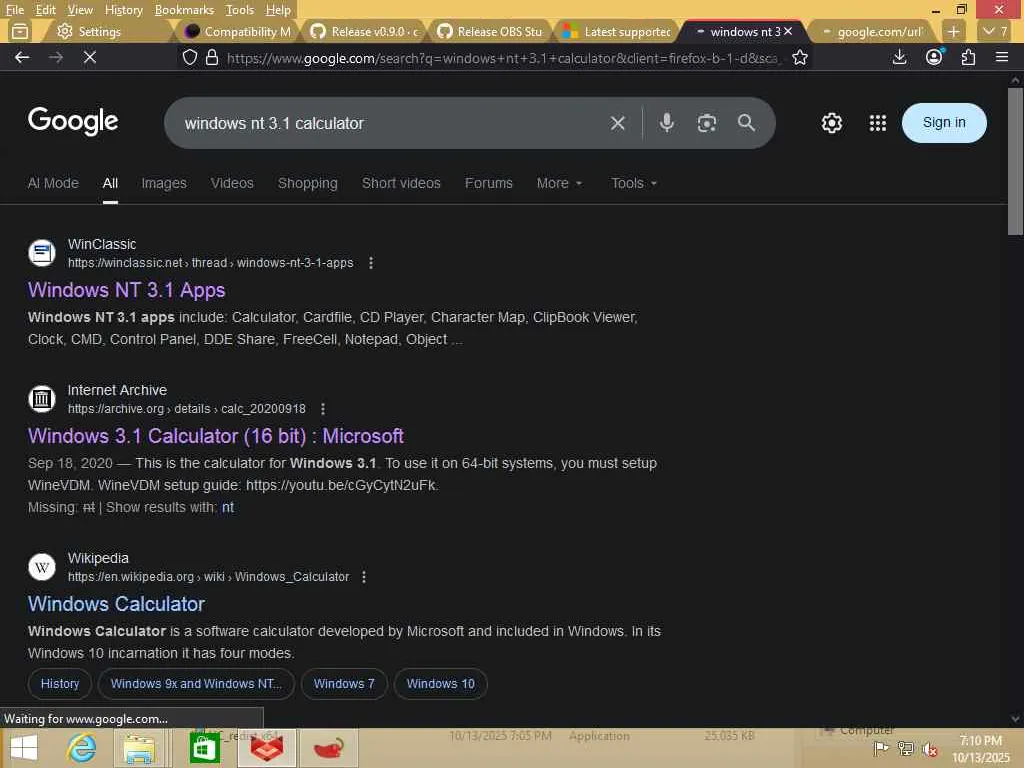Expand the Tools dropdown
This screenshot has height=768, width=1024.
633,184
